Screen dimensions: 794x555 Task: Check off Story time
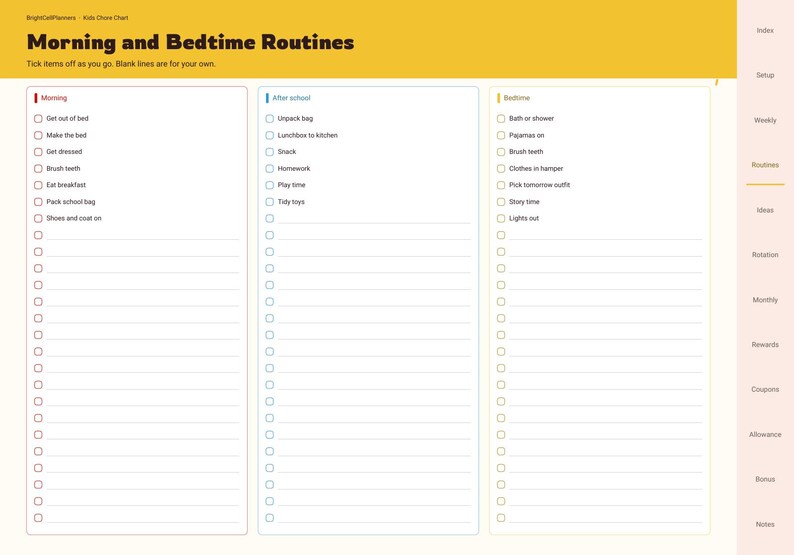(501, 202)
